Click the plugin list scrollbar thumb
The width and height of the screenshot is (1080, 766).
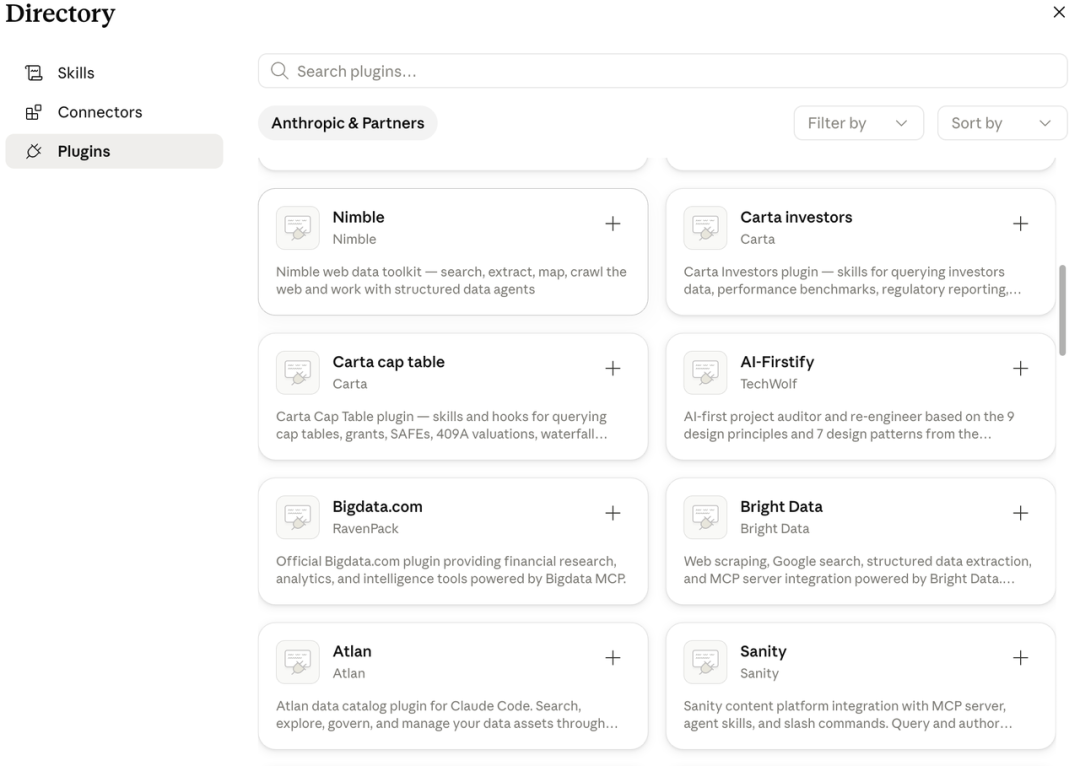click(x=1062, y=310)
